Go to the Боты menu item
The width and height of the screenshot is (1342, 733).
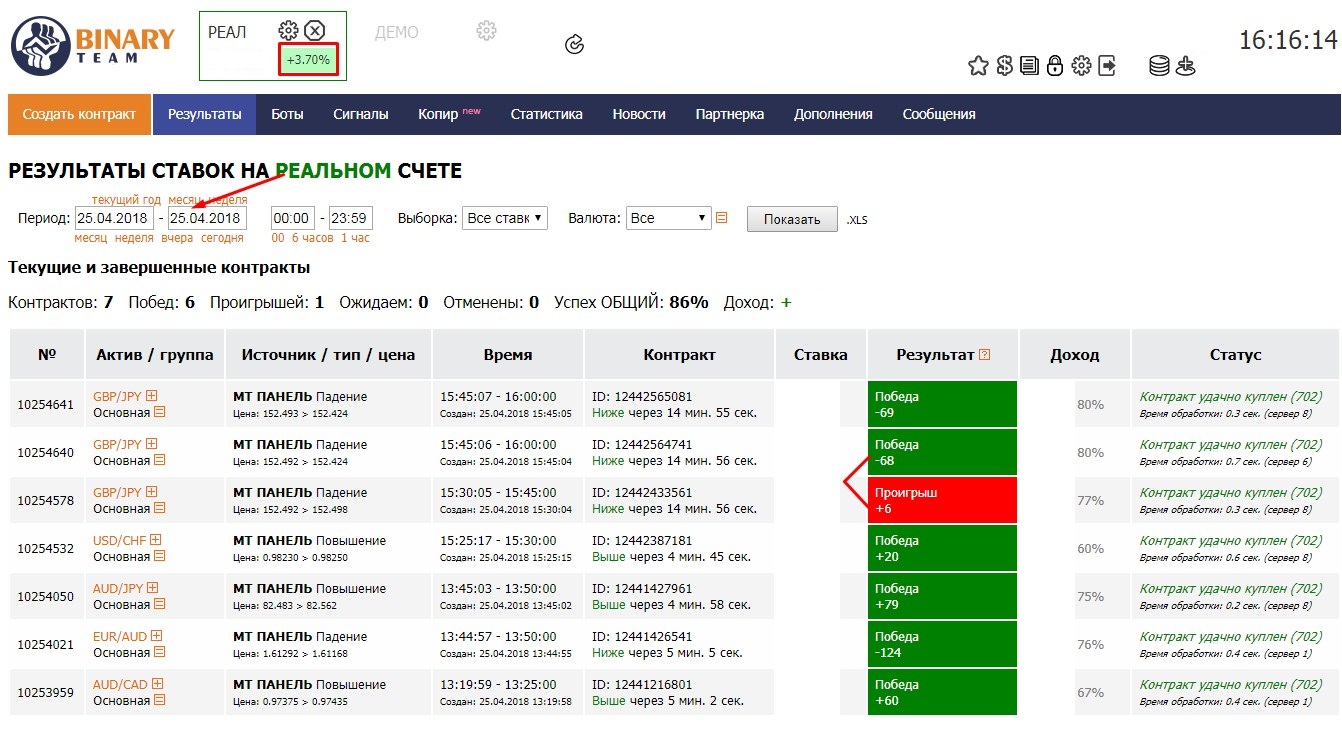(x=287, y=114)
